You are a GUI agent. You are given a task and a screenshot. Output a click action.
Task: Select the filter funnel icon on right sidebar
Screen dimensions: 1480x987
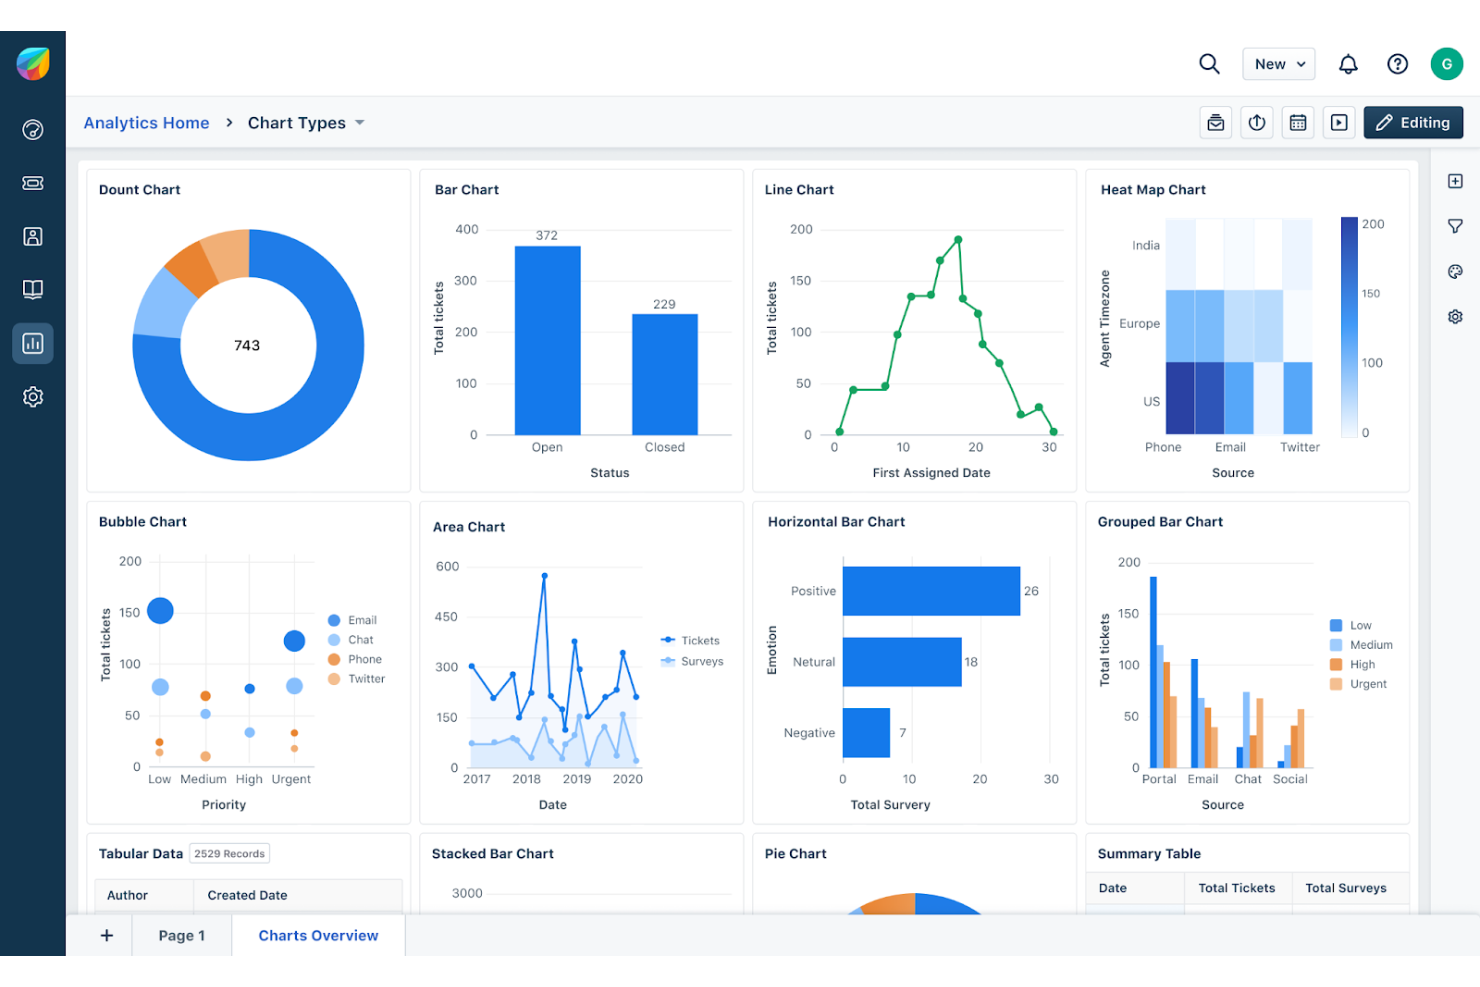point(1455,225)
